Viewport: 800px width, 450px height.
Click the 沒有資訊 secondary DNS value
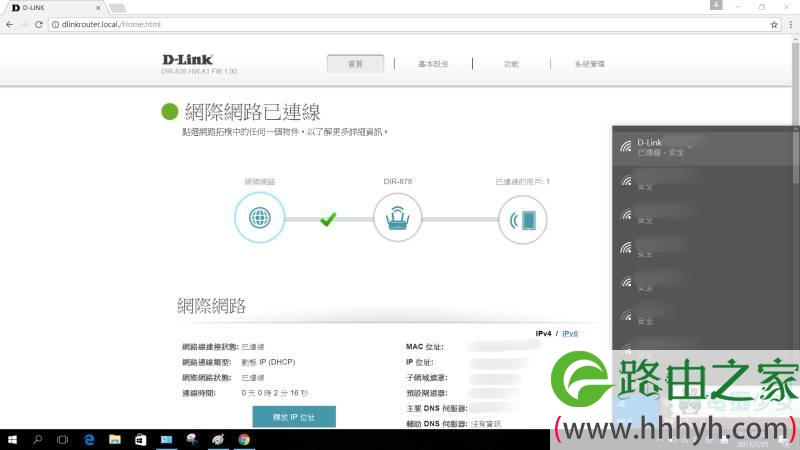pyautogui.click(x=486, y=423)
